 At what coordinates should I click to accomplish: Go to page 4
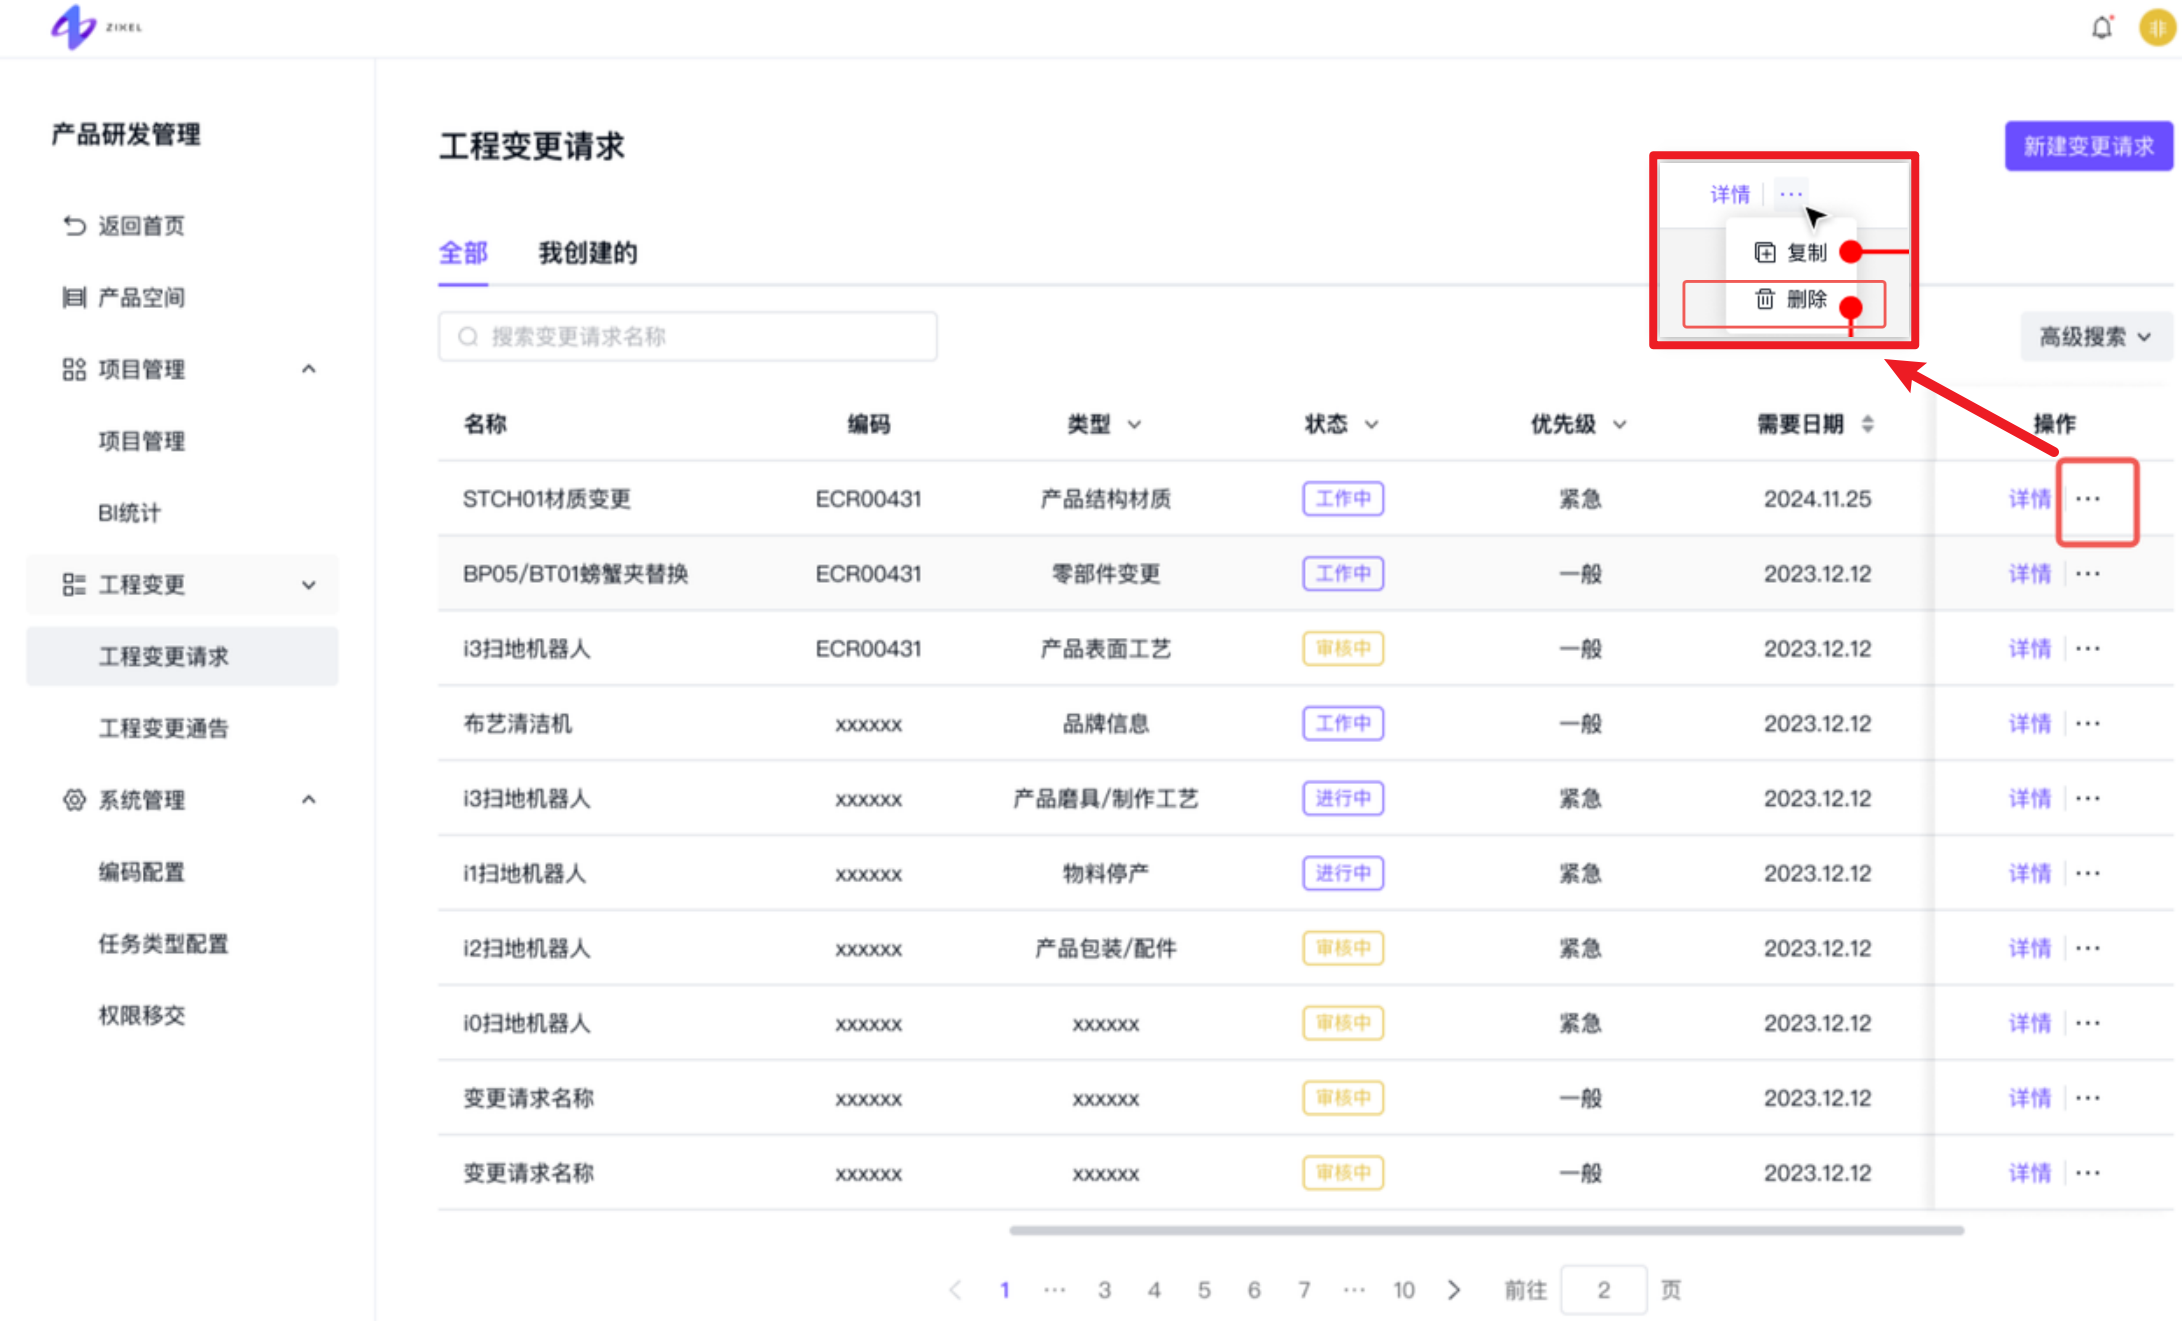tap(1154, 1290)
